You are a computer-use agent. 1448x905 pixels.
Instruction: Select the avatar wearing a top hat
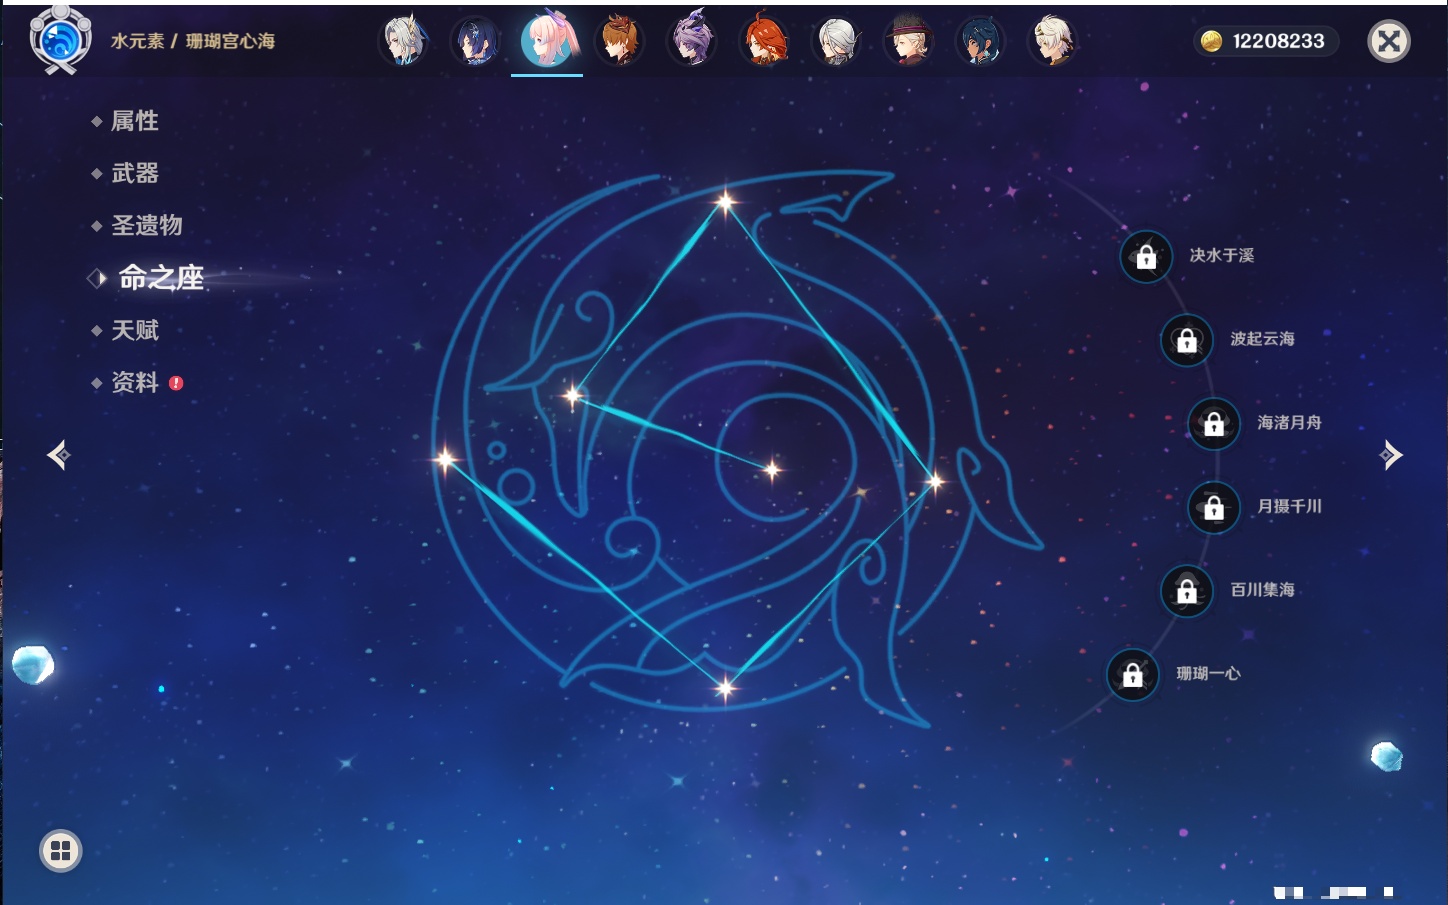point(908,41)
